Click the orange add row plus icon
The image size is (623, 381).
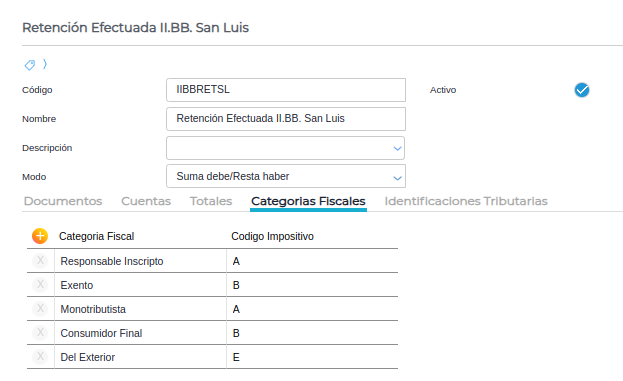coord(40,236)
